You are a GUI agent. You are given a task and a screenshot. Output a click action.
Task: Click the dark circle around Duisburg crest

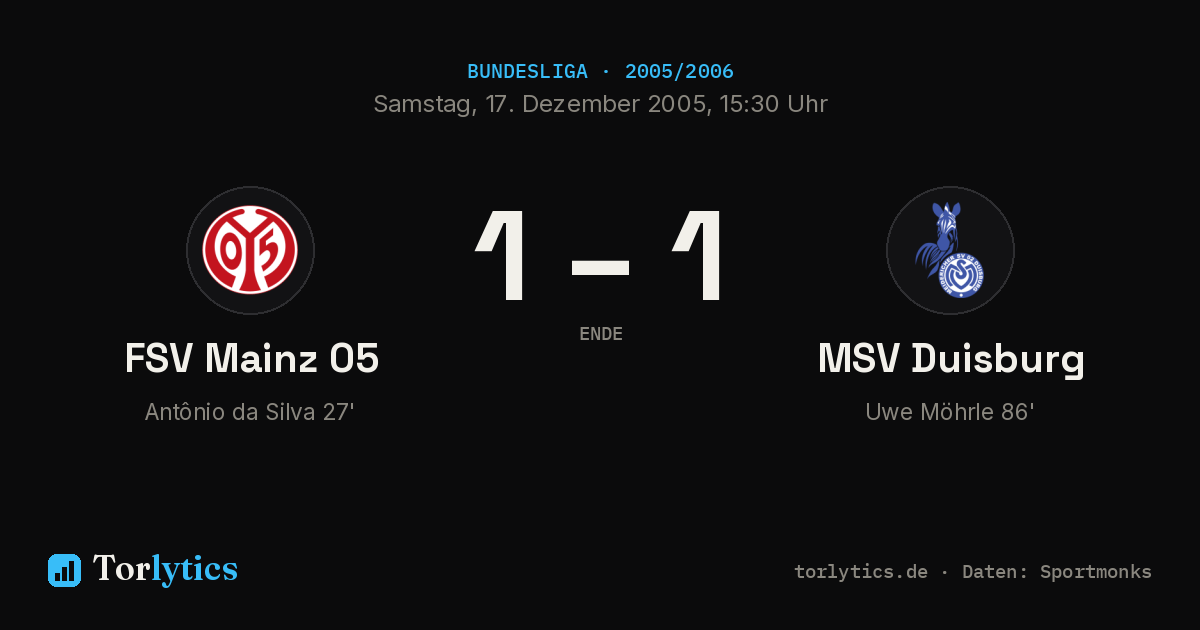pos(950,250)
